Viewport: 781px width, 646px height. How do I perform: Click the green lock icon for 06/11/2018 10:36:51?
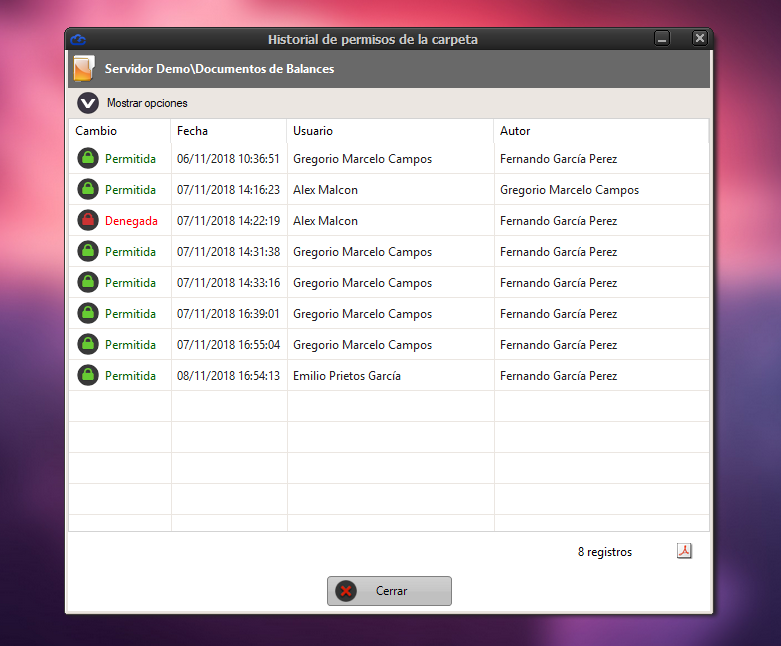88,158
